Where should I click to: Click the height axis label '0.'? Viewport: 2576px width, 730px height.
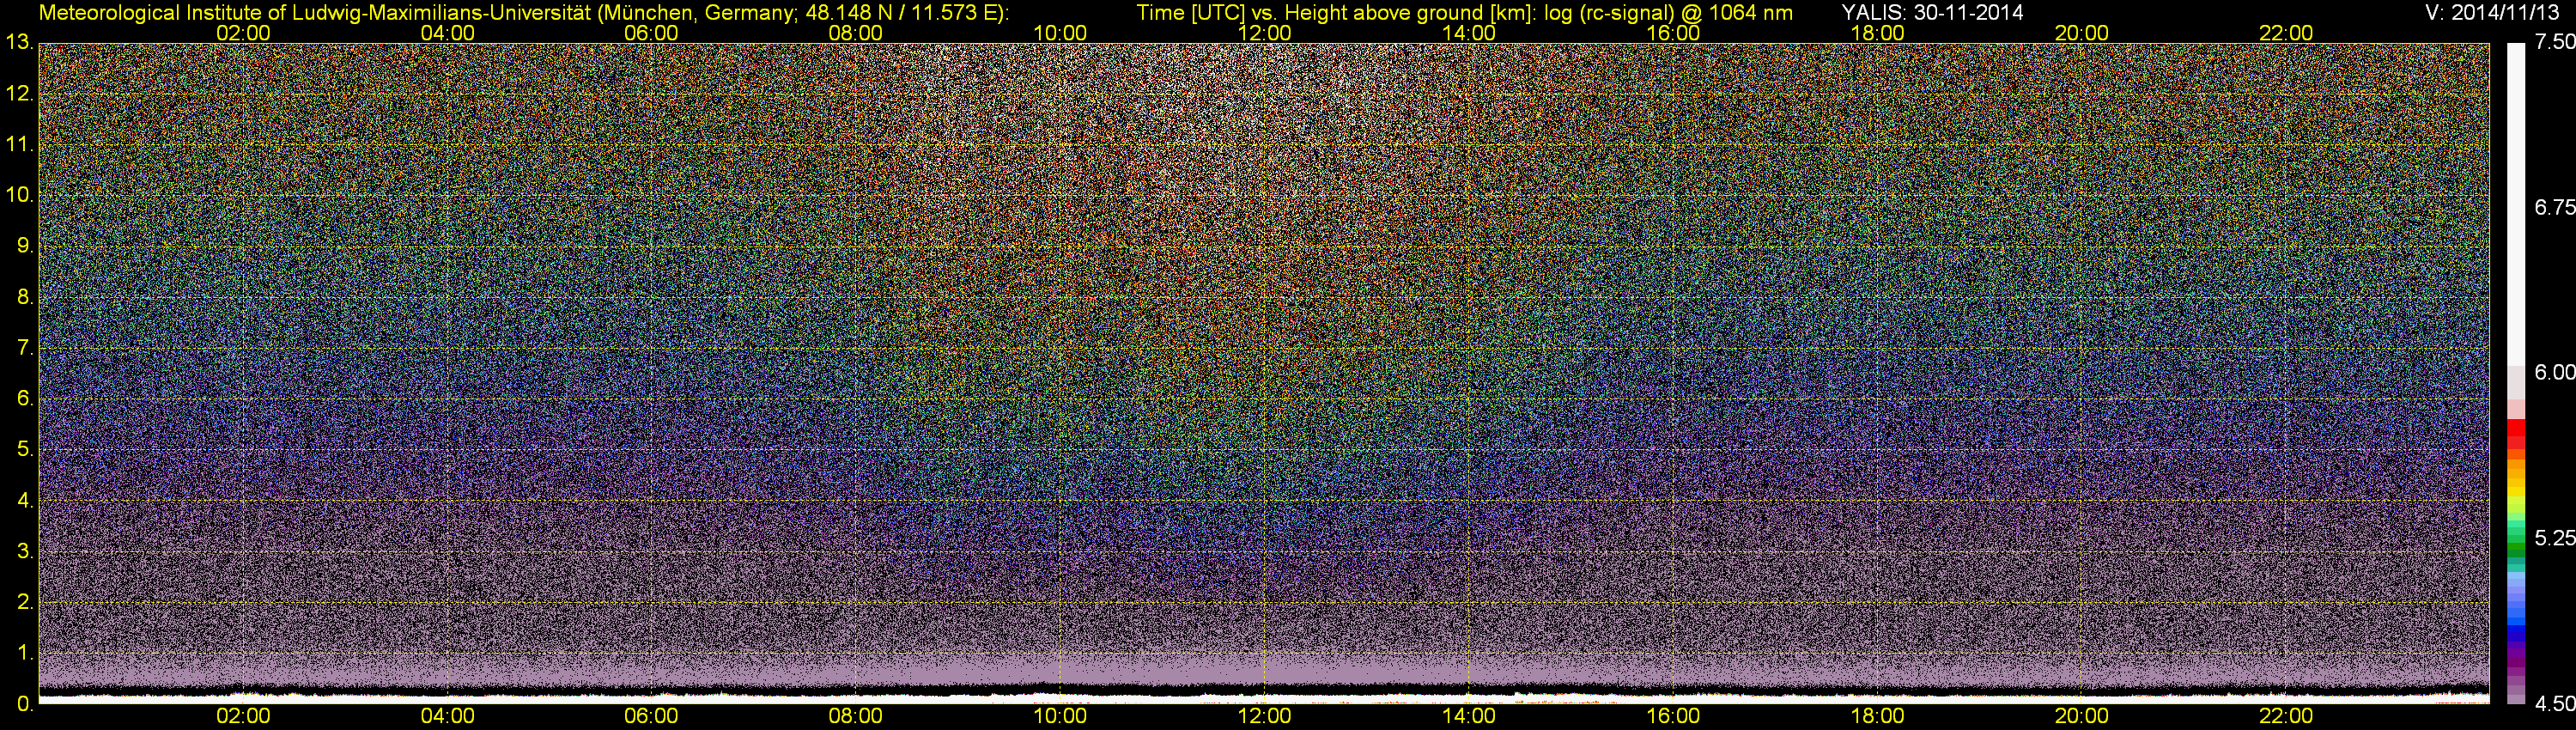click(25, 704)
